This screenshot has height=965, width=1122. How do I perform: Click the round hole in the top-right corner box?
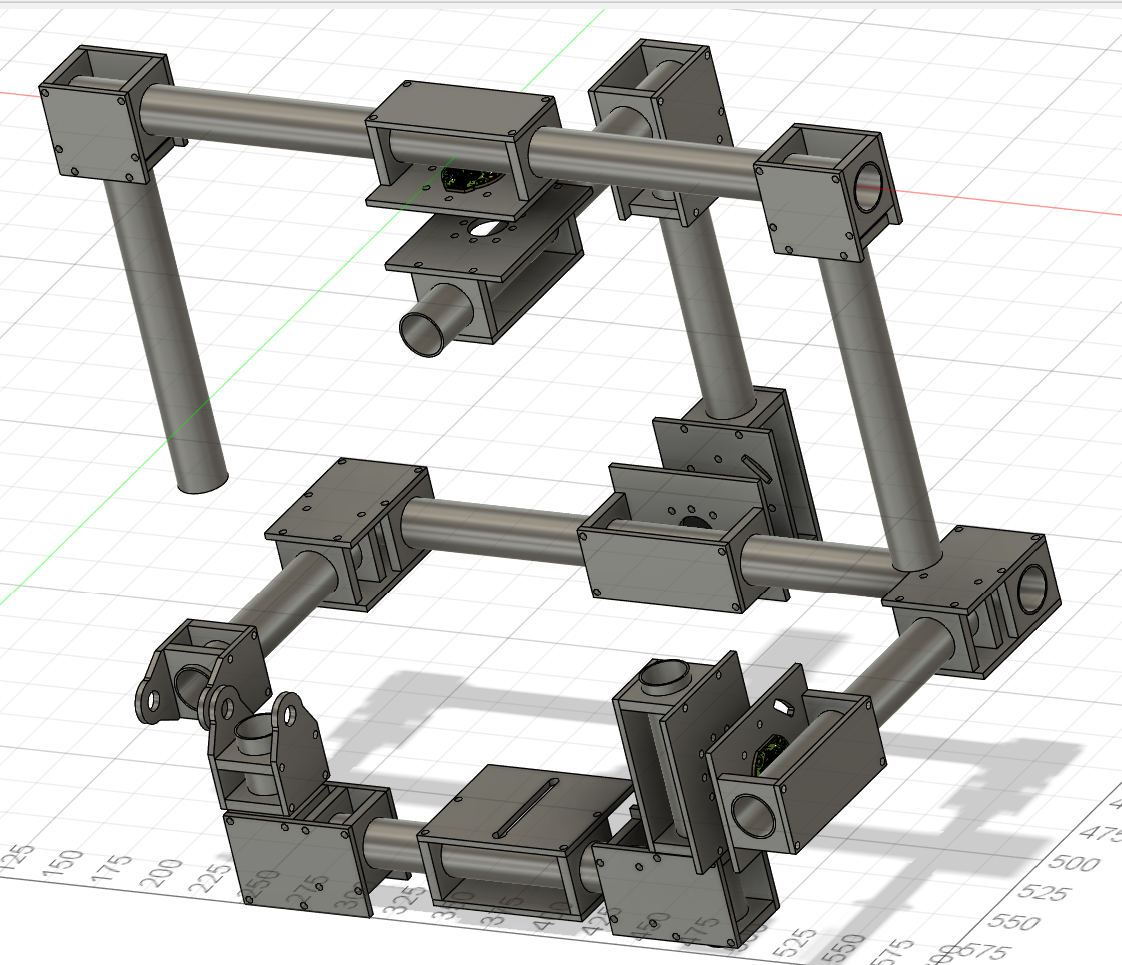[869, 186]
